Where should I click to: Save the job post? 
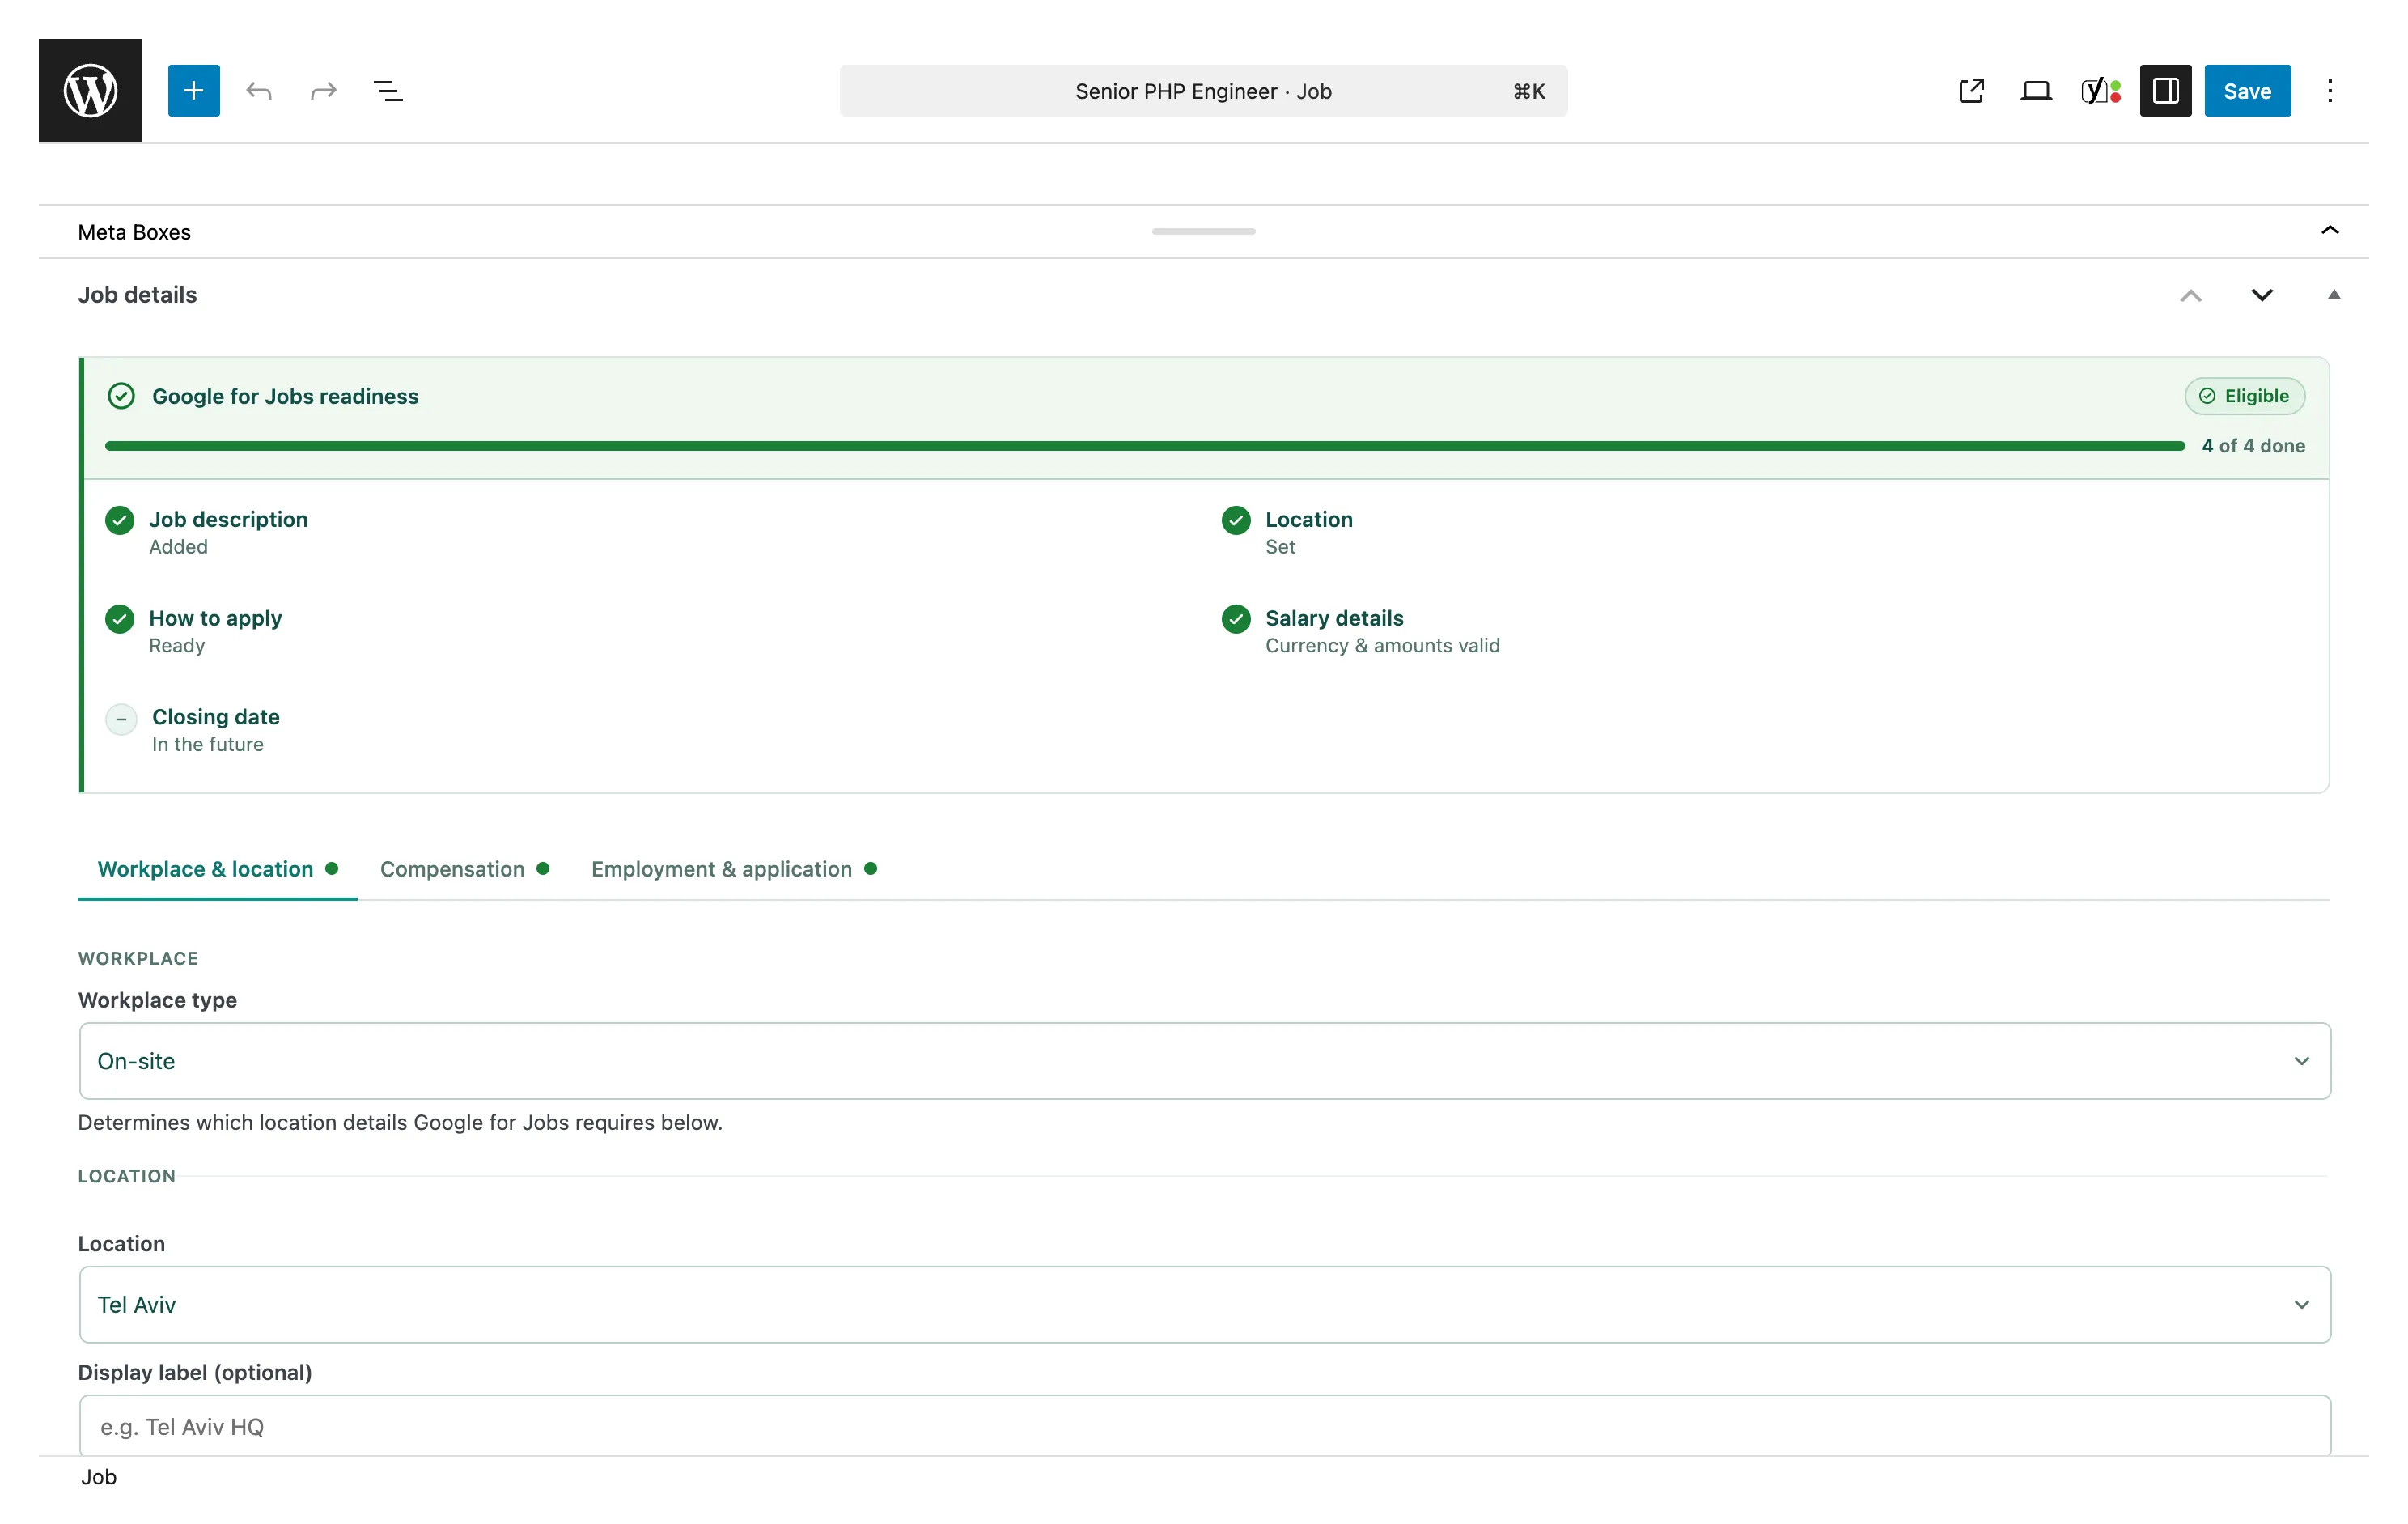2247,91
